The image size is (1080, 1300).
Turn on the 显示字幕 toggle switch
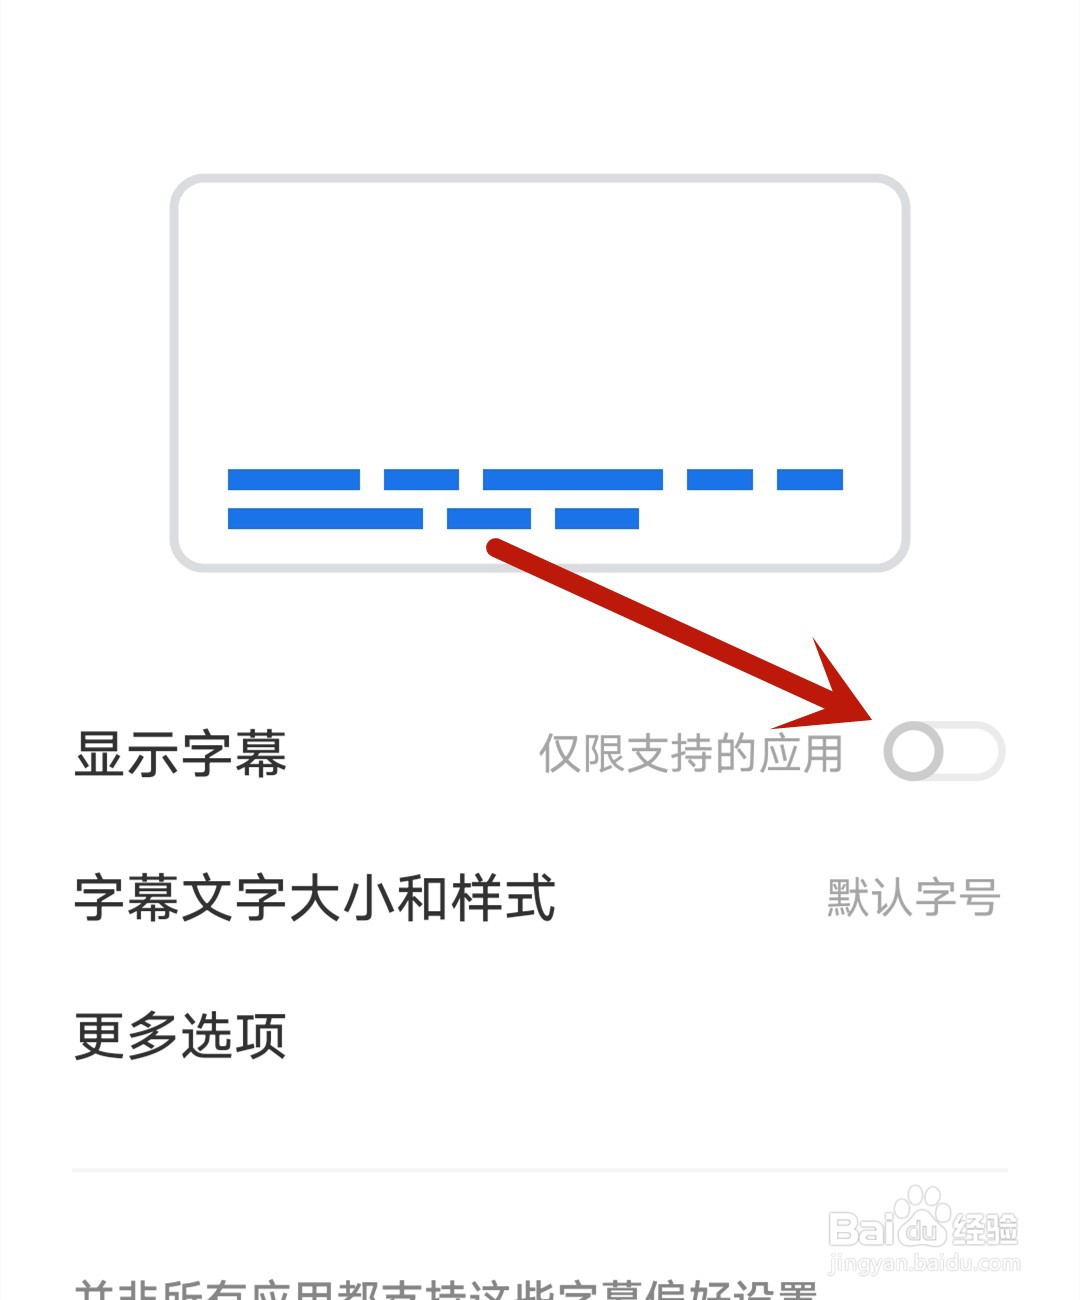pos(944,752)
